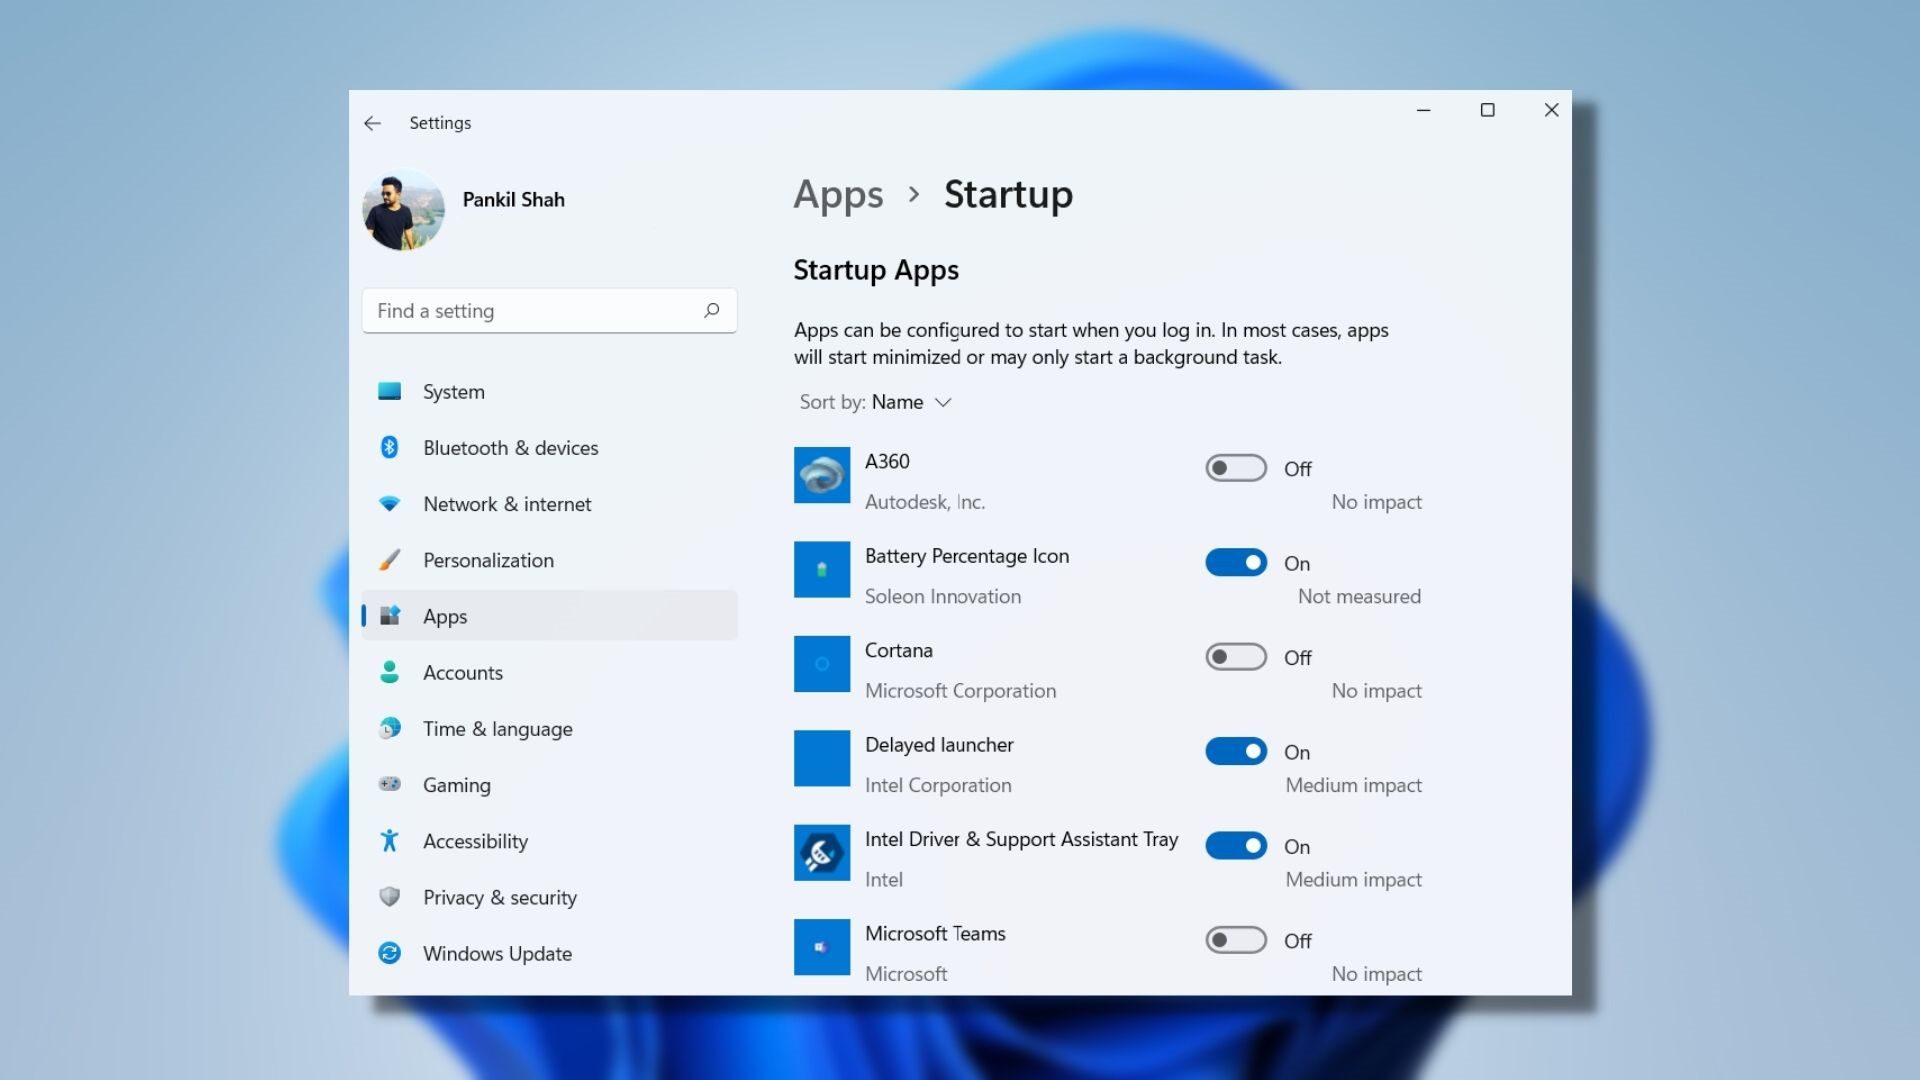Image resolution: width=1920 pixels, height=1080 pixels.
Task: Click the Delayed launcher app icon
Action: point(822,758)
